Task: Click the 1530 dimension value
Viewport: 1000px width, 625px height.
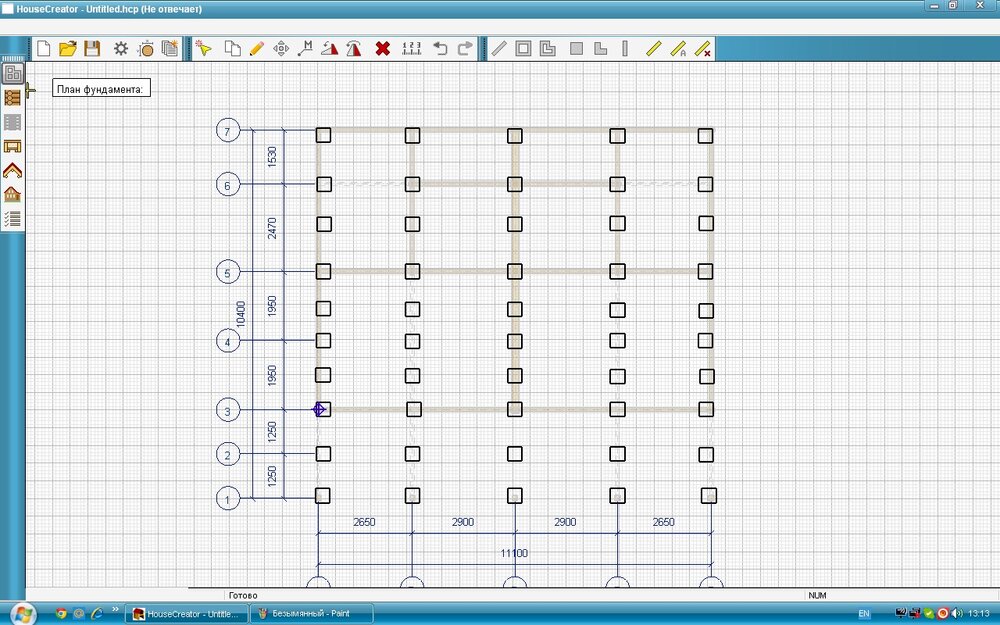Action: tap(272, 157)
